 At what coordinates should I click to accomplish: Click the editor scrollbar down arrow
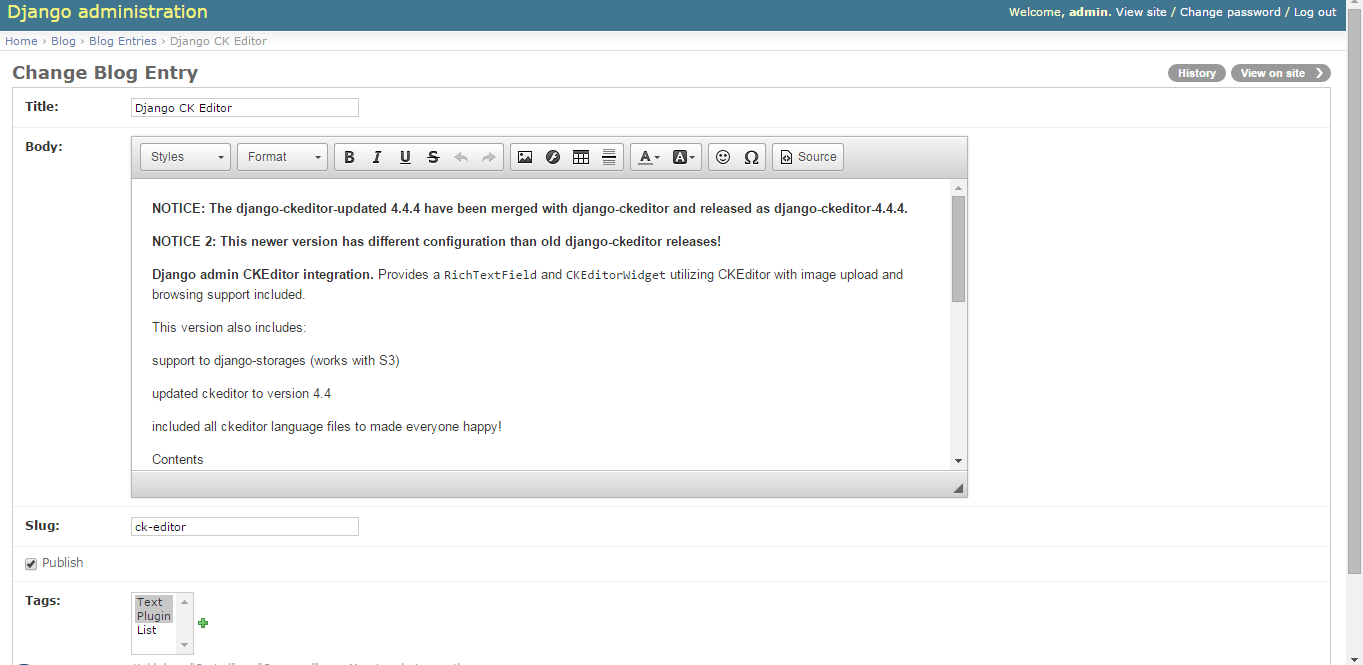[959, 461]
